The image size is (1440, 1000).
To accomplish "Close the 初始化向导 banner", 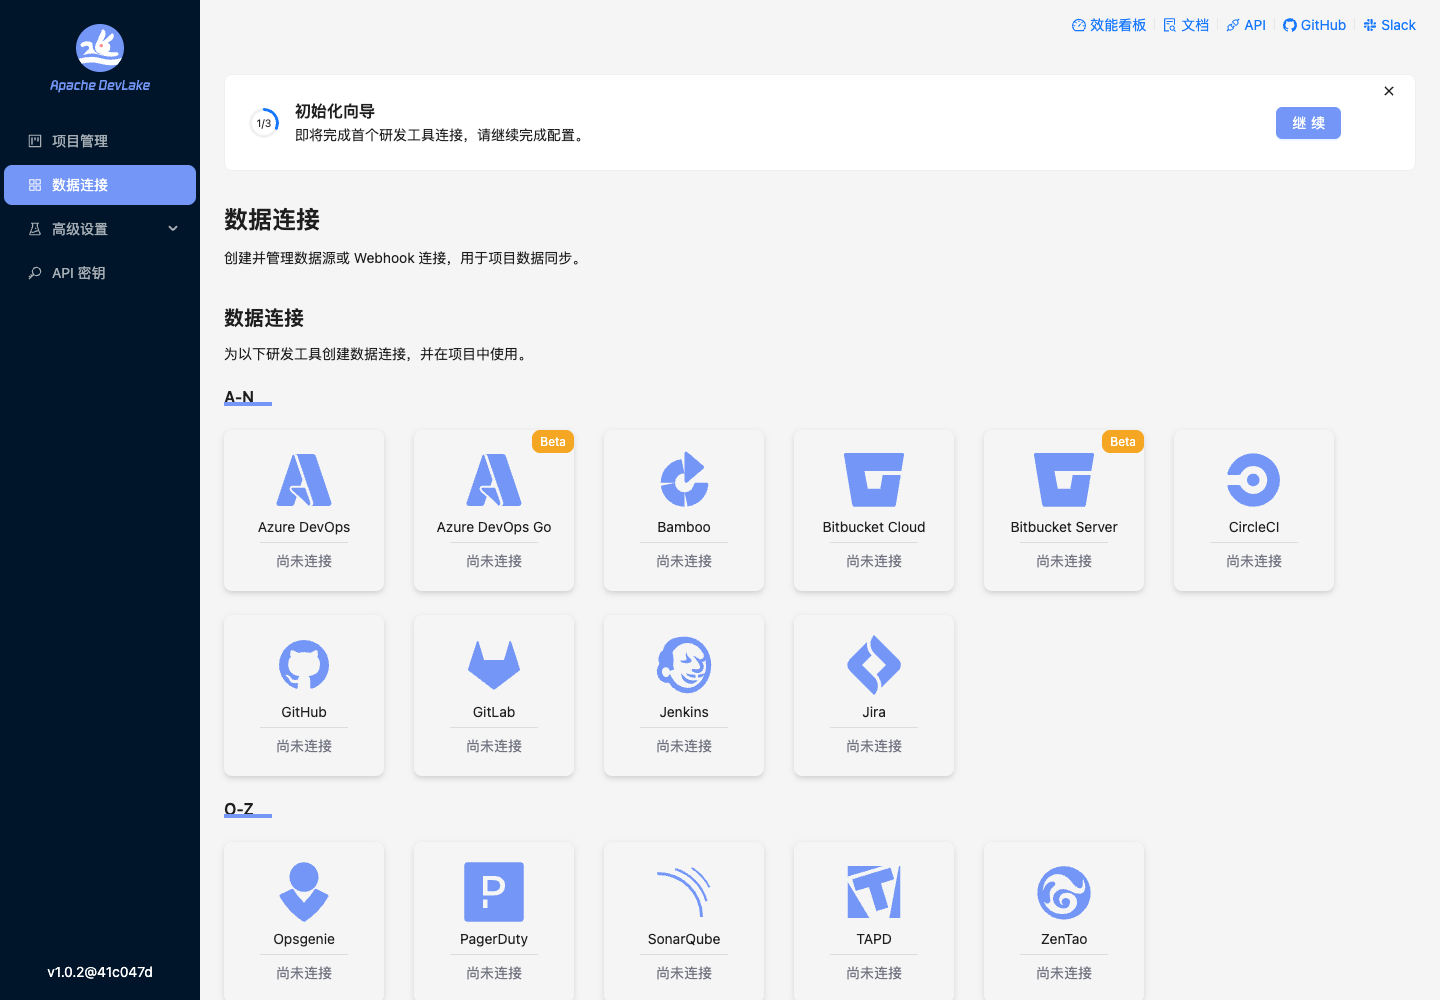I will click(x=1389, y=91).
